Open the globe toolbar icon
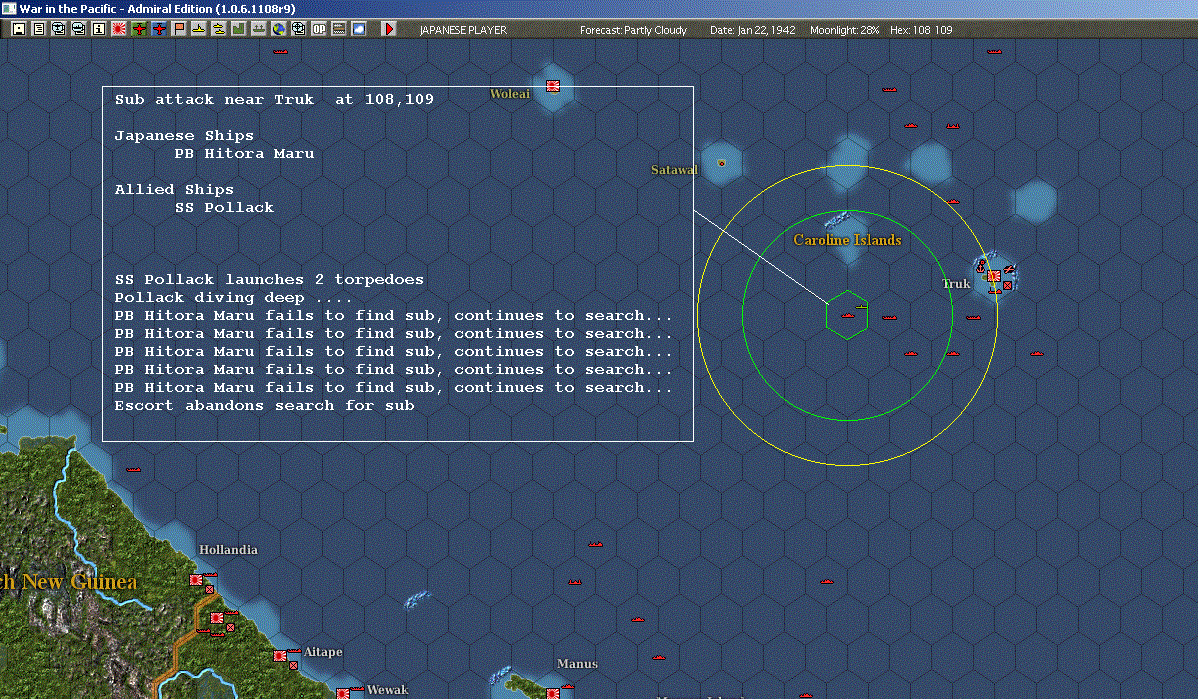The width and height of the screenshot is (1198, 699). point(279,29)
